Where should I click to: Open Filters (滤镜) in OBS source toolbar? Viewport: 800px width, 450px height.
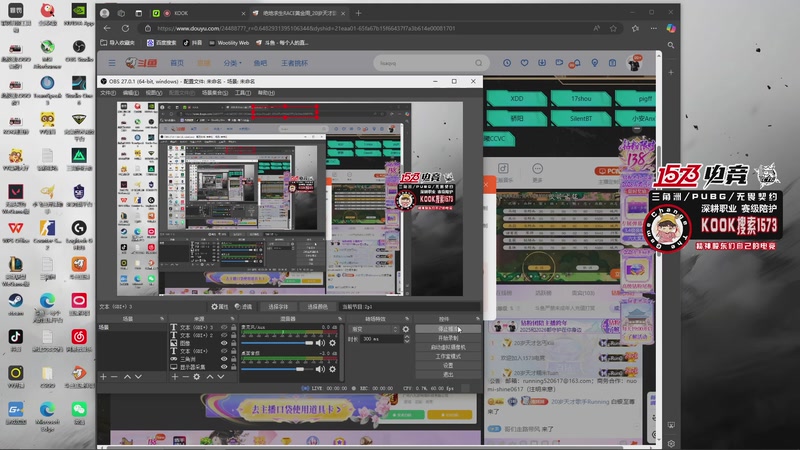pyautogui.click(x=243, y=307)
